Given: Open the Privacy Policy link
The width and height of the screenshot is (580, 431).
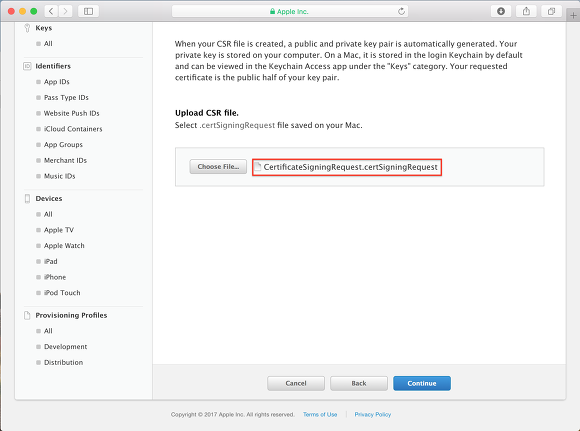Looking at the screenshot, I should pyautogui.click(x=373, y=414).
